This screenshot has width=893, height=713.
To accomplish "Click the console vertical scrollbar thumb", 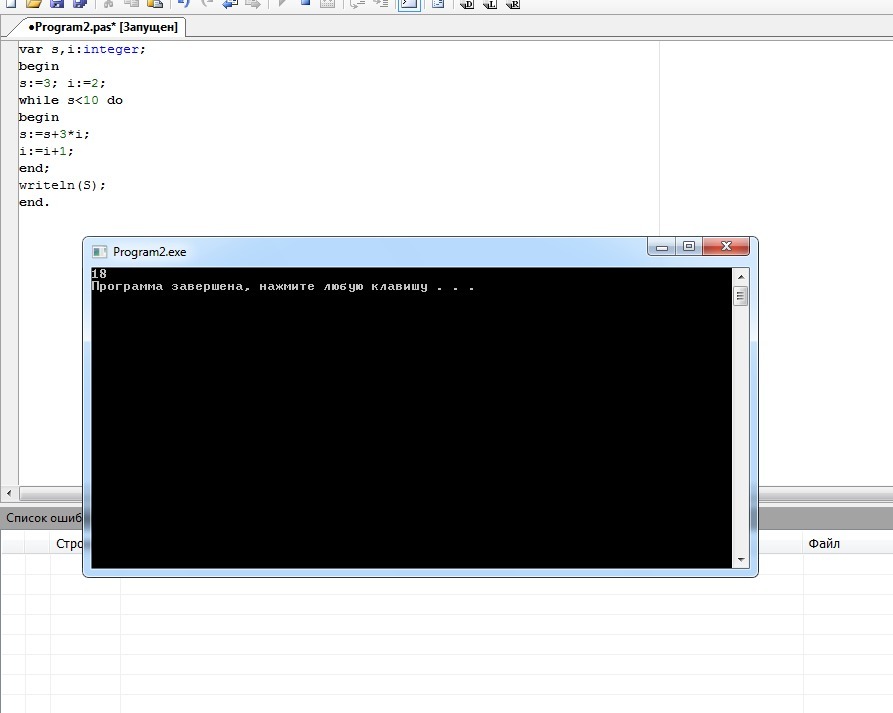I will [741, 296].
